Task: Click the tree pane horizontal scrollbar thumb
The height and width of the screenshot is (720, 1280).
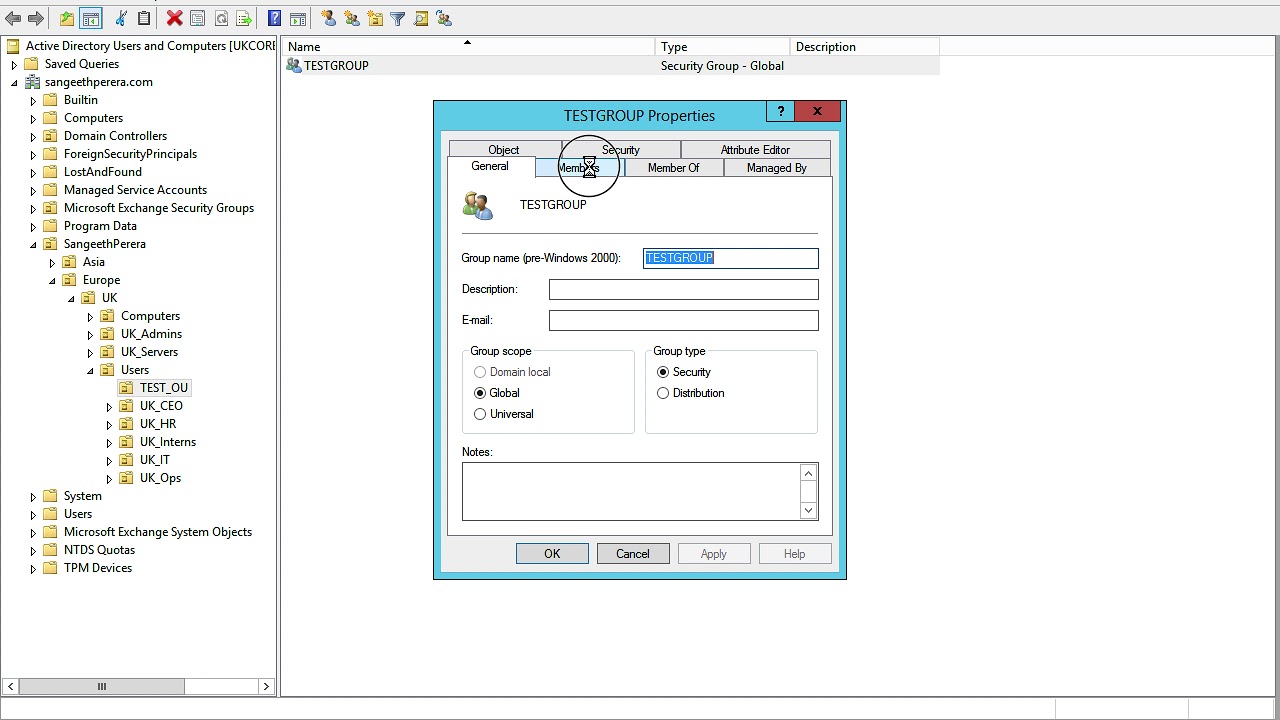Action: pos(101,687)
